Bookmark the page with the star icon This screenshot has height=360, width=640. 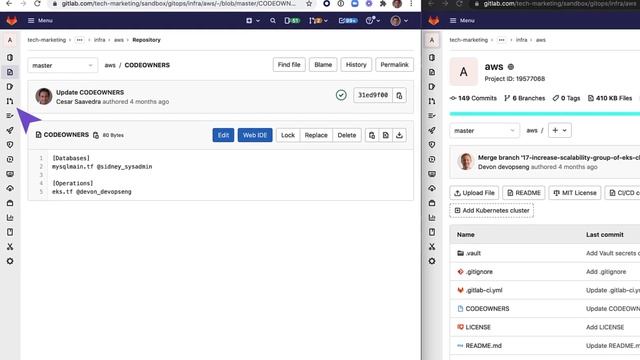pyautogui.click(x=309, y=4)
